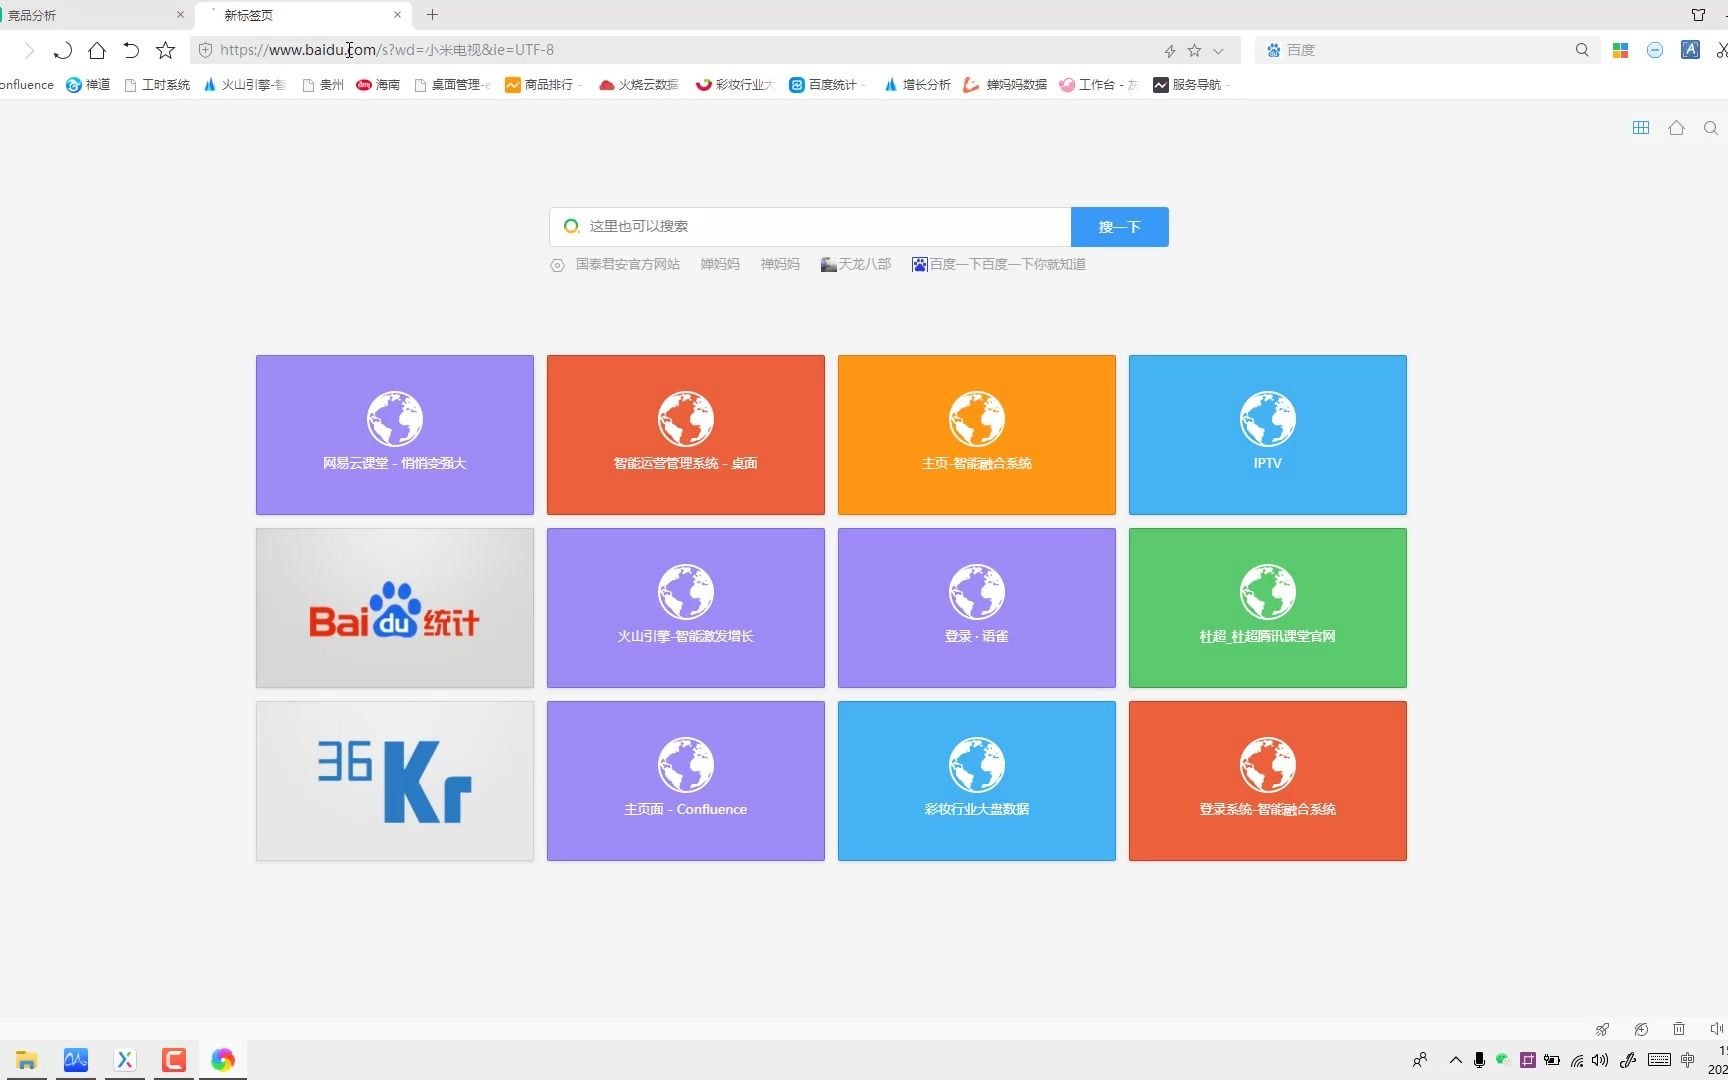The image size is (1728, 1080).
Task: Close the 新标签页 tab
Action: 397,15
